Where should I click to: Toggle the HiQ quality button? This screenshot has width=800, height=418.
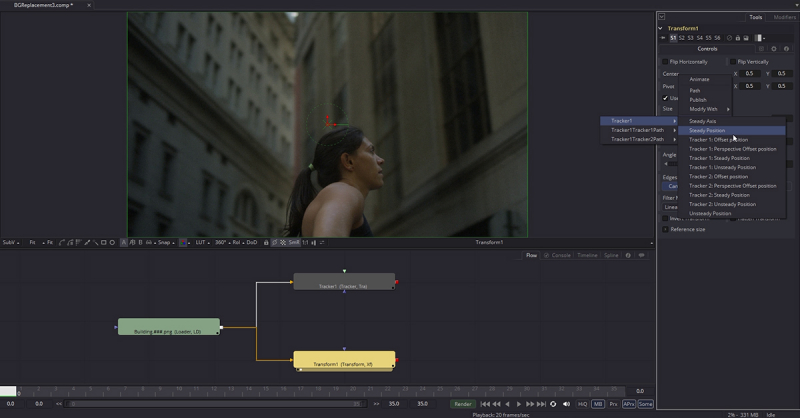click(x=582, y=404)
